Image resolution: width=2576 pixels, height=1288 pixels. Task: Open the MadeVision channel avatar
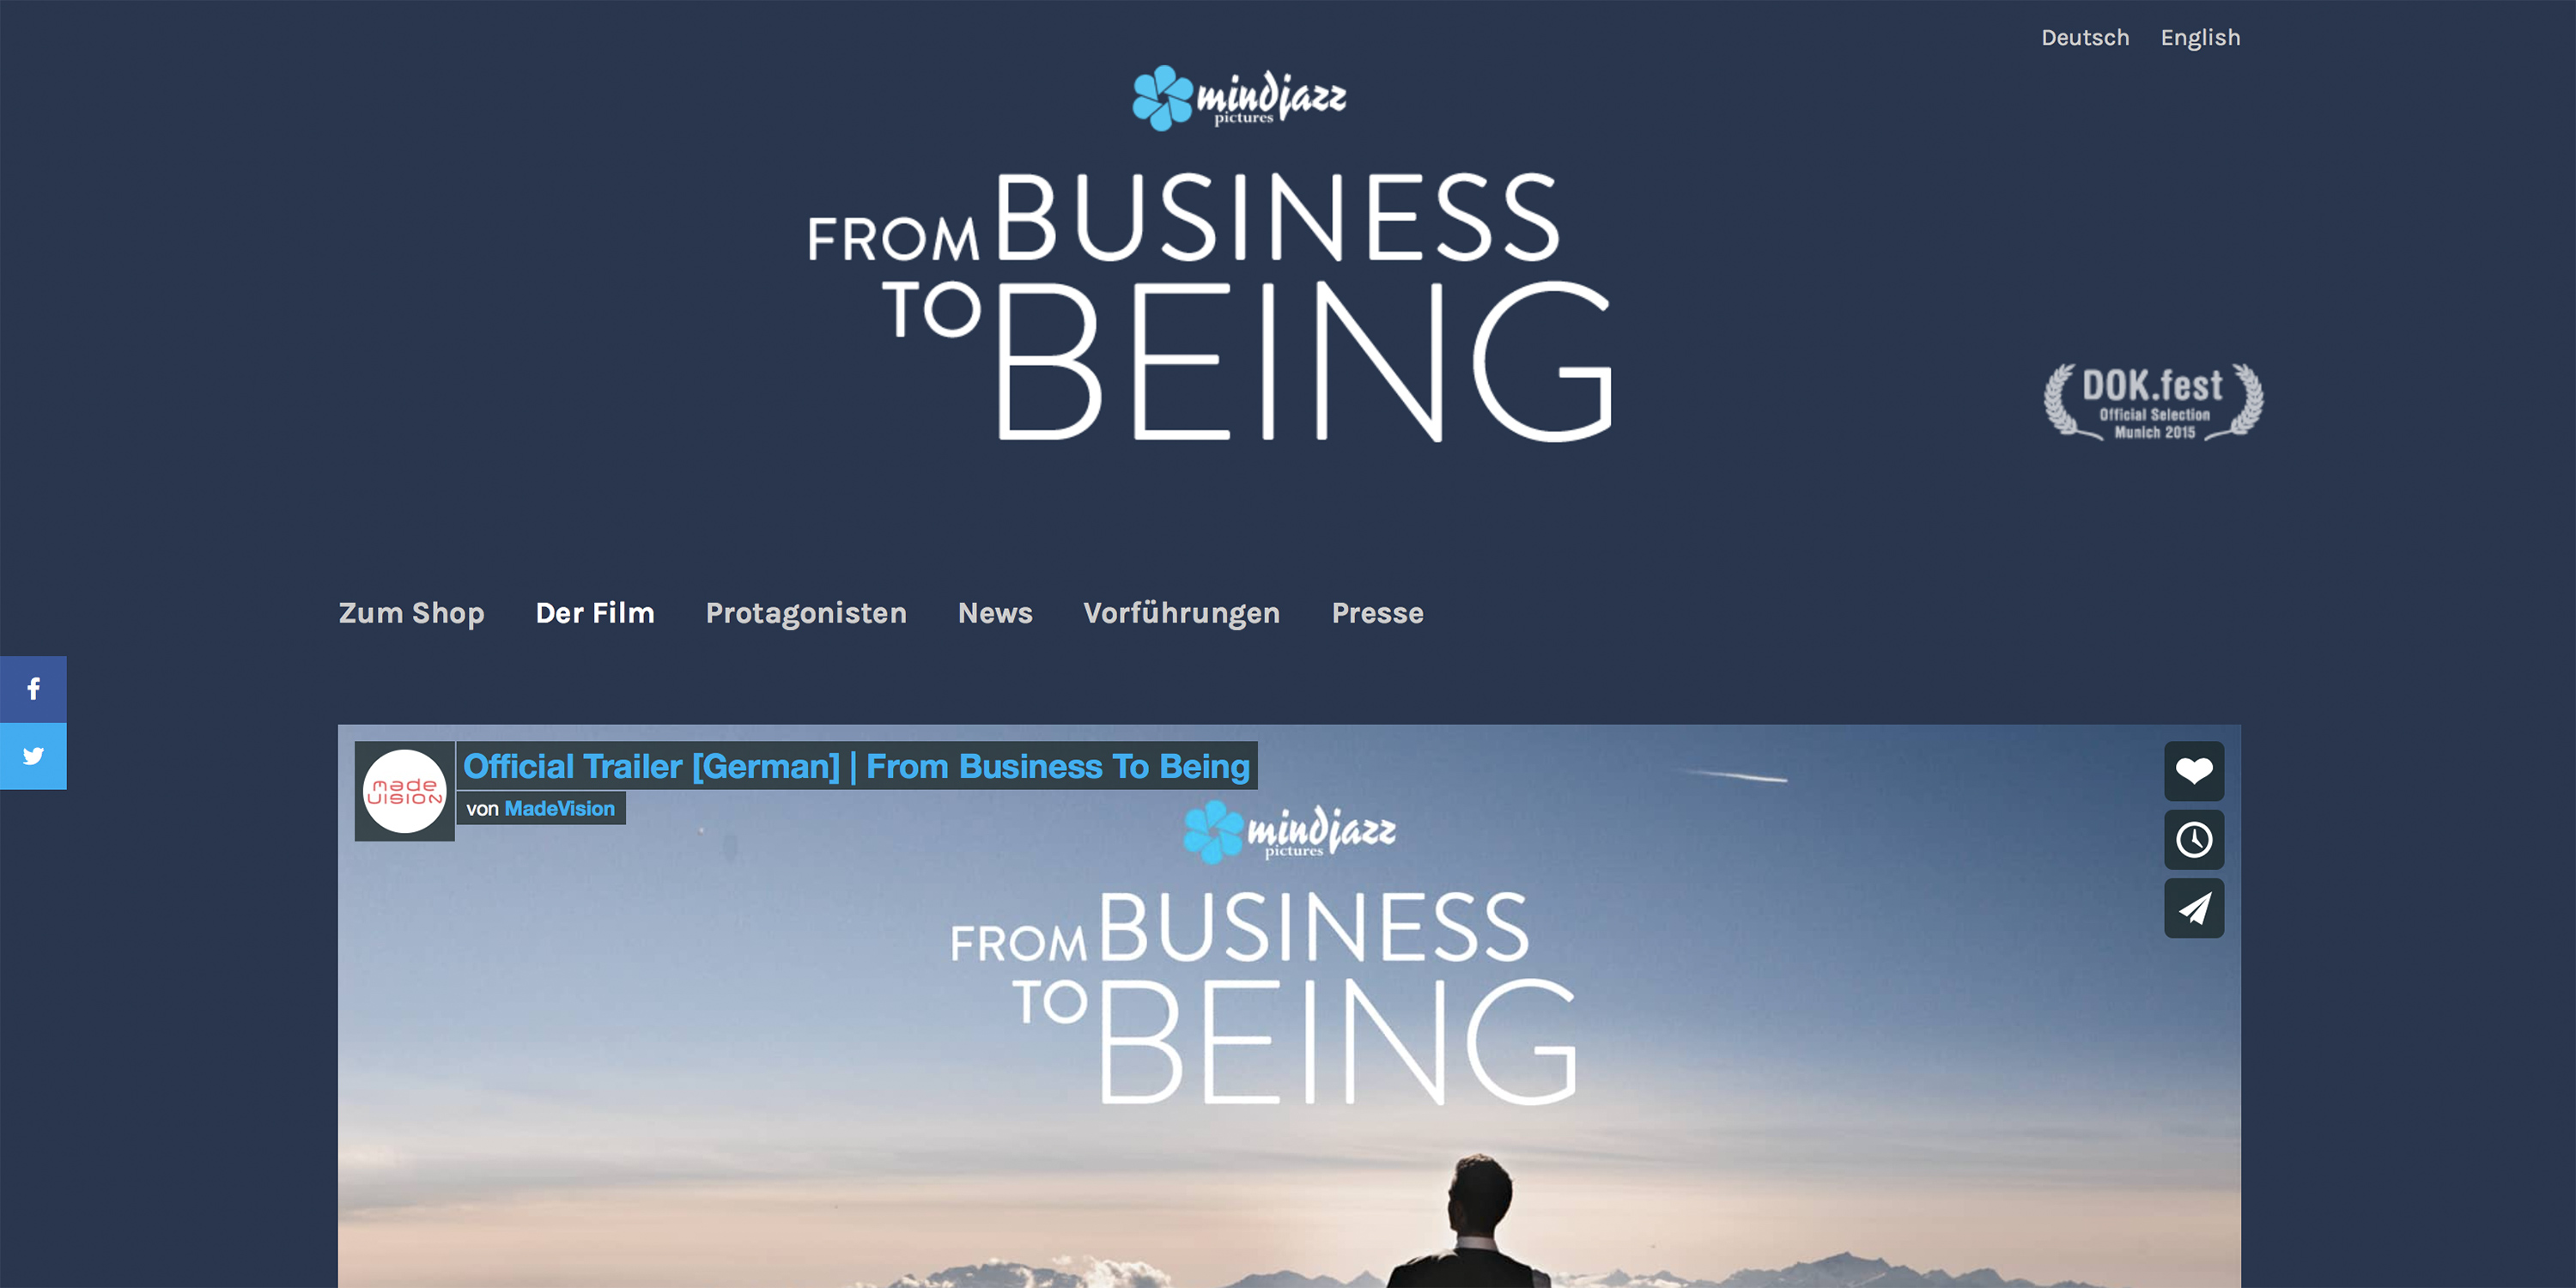pyautogui.click(x=404, y=791)
